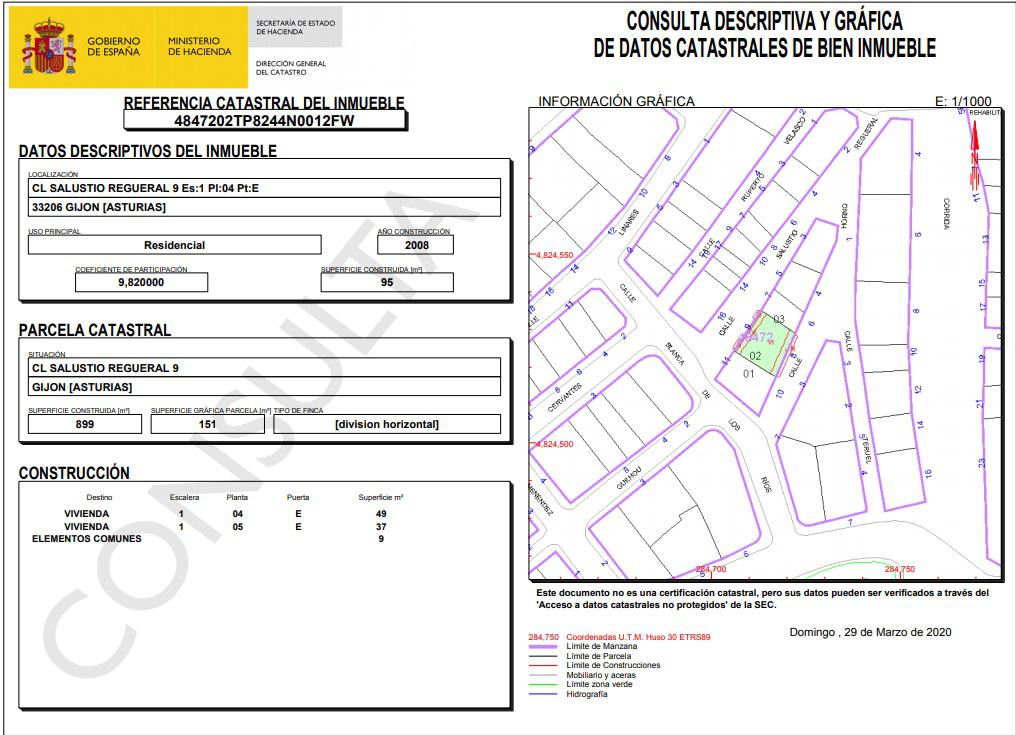Click sub-parcel label 03 on map
Image resolution: width=1016 pixels, height=735 pixels.
pyautogui.click(x=779, y=319)
